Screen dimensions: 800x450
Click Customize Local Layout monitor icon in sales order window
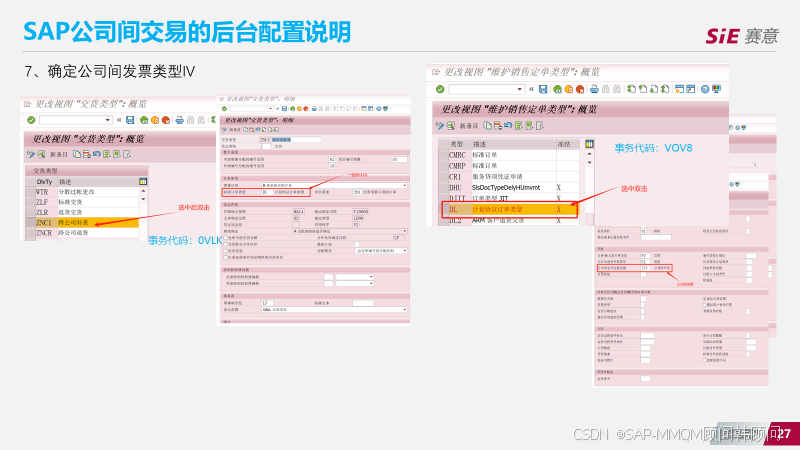pyautogui.click(x=717, y=89)
